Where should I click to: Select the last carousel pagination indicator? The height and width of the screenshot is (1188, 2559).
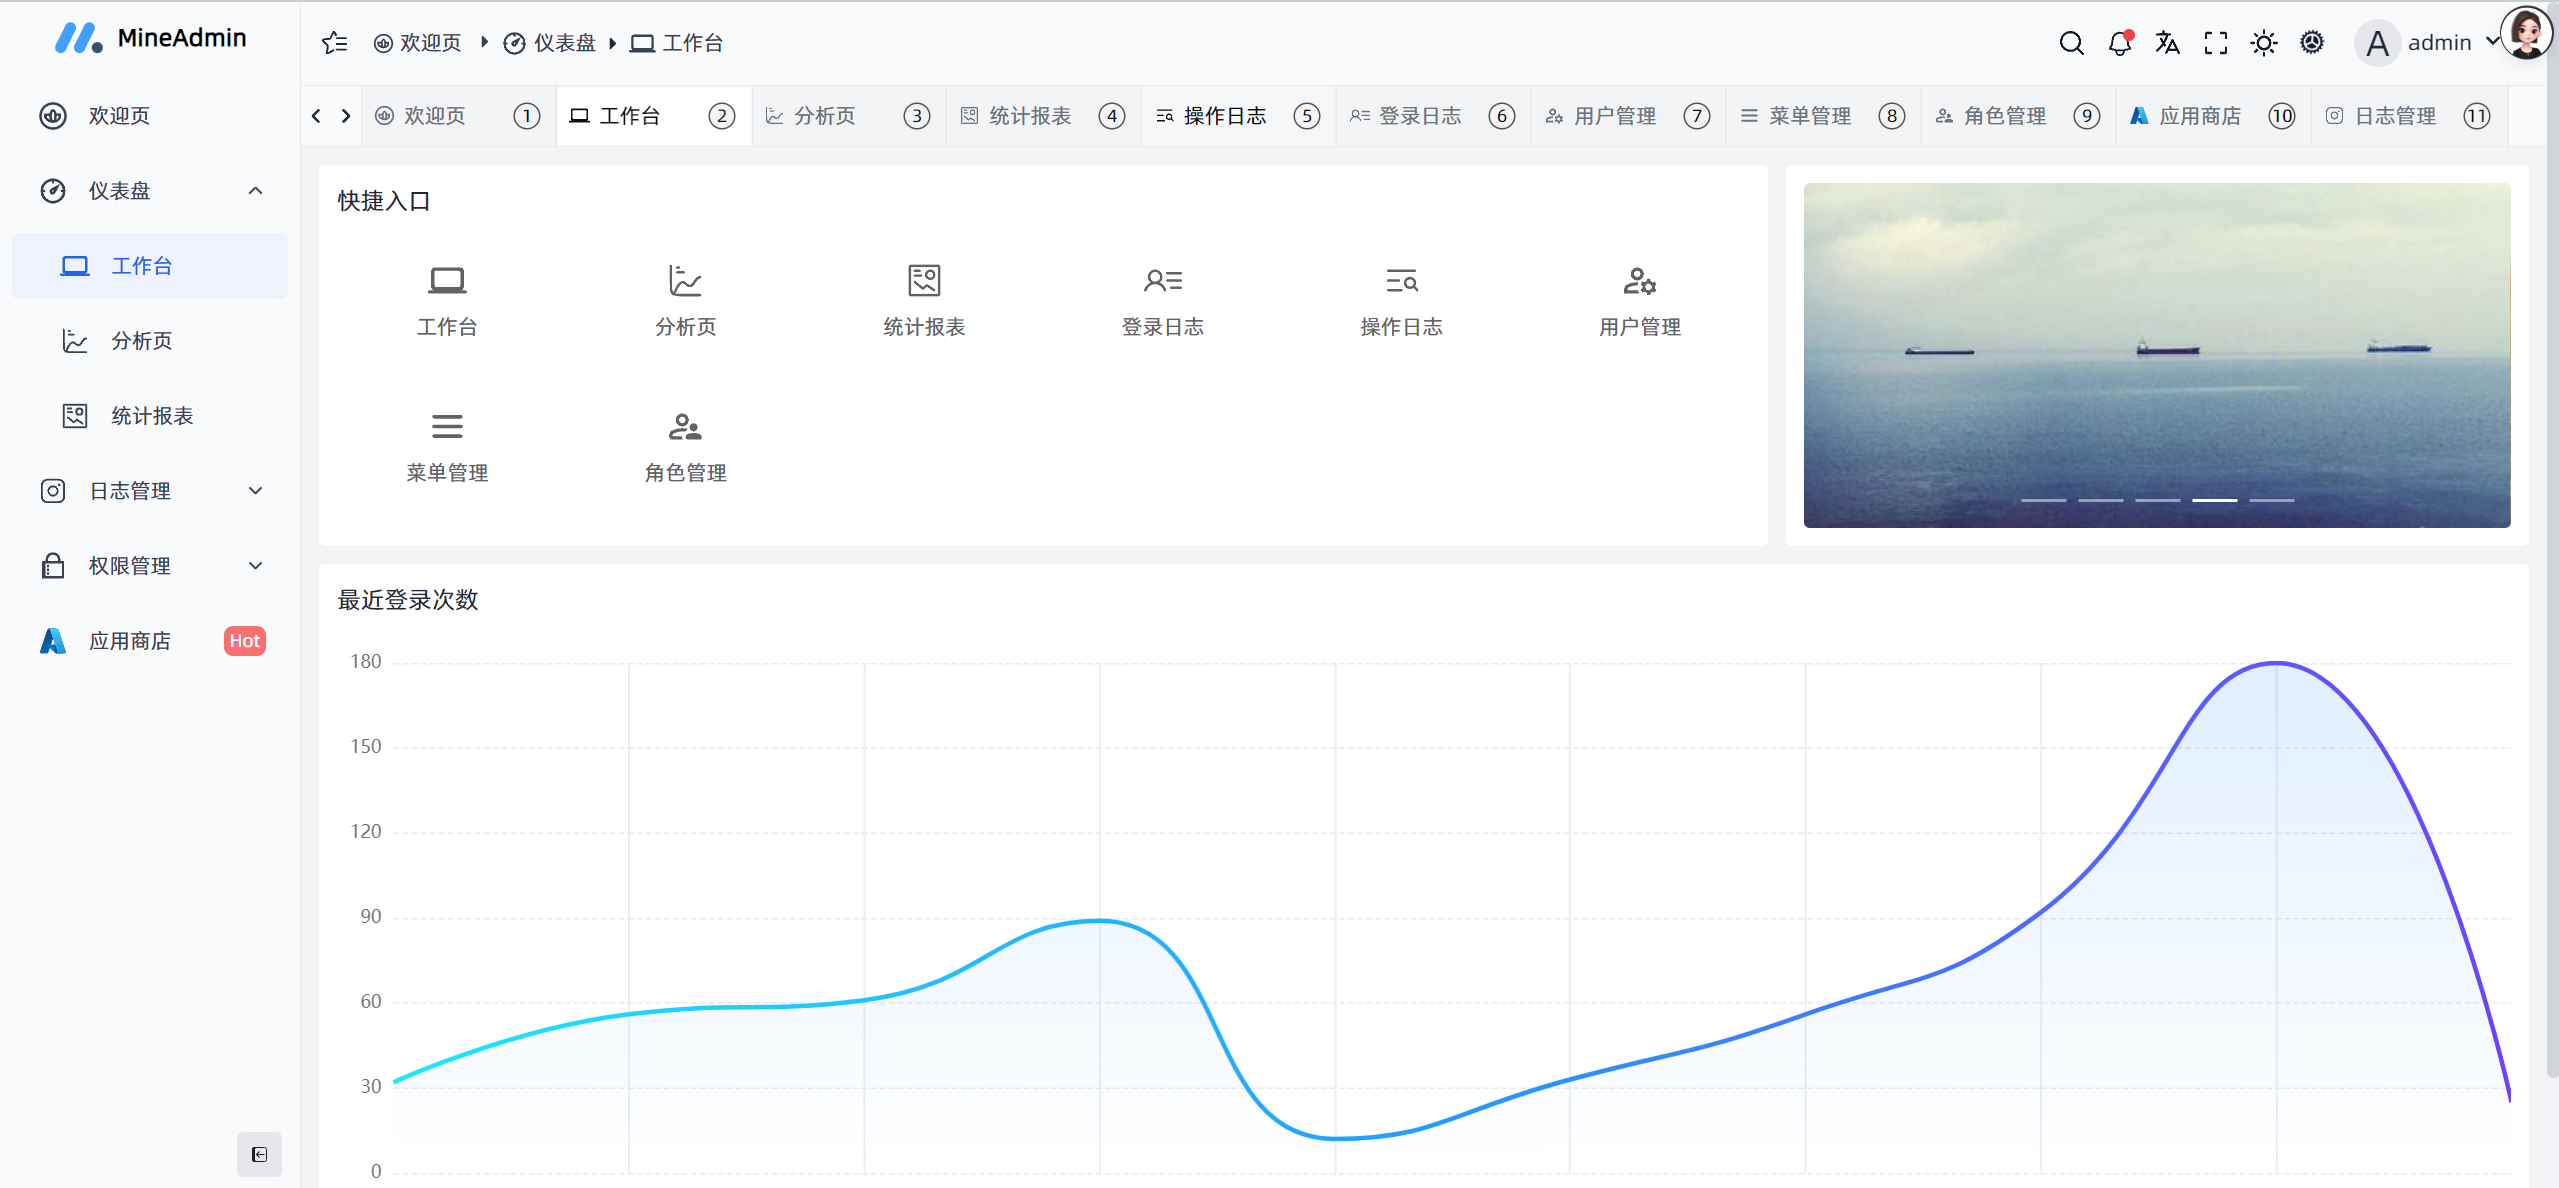[2273, 500]
